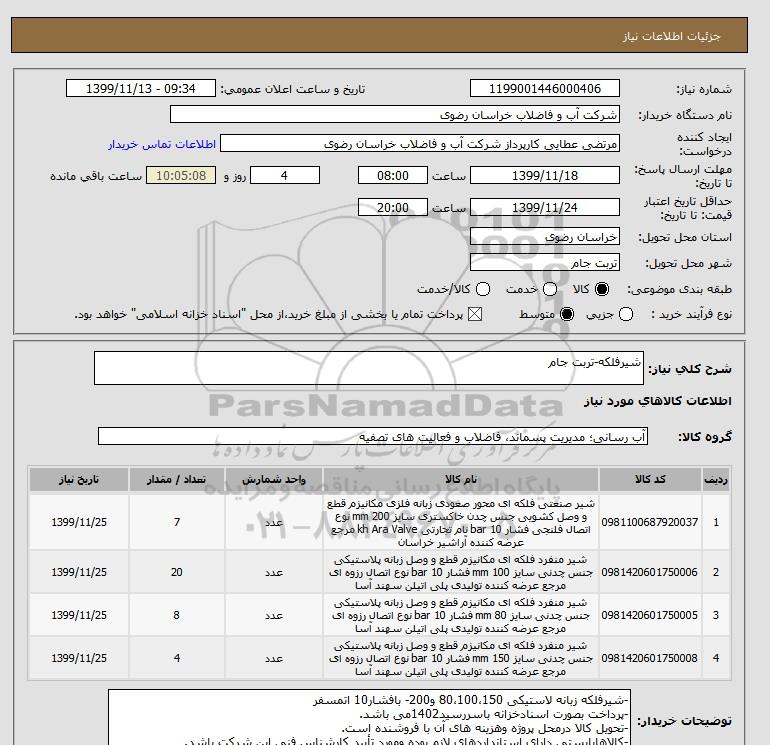770x745 pixels.
Task: Select the خدمت radio button
Action: pos(550,289)
